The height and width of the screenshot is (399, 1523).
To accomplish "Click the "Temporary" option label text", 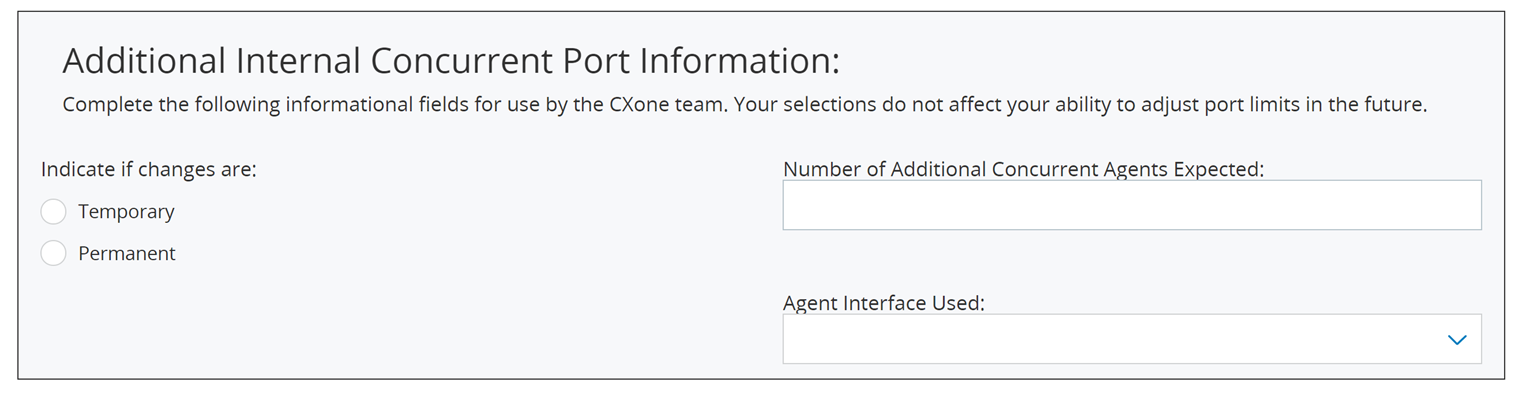I will click(x=126, y=212).
